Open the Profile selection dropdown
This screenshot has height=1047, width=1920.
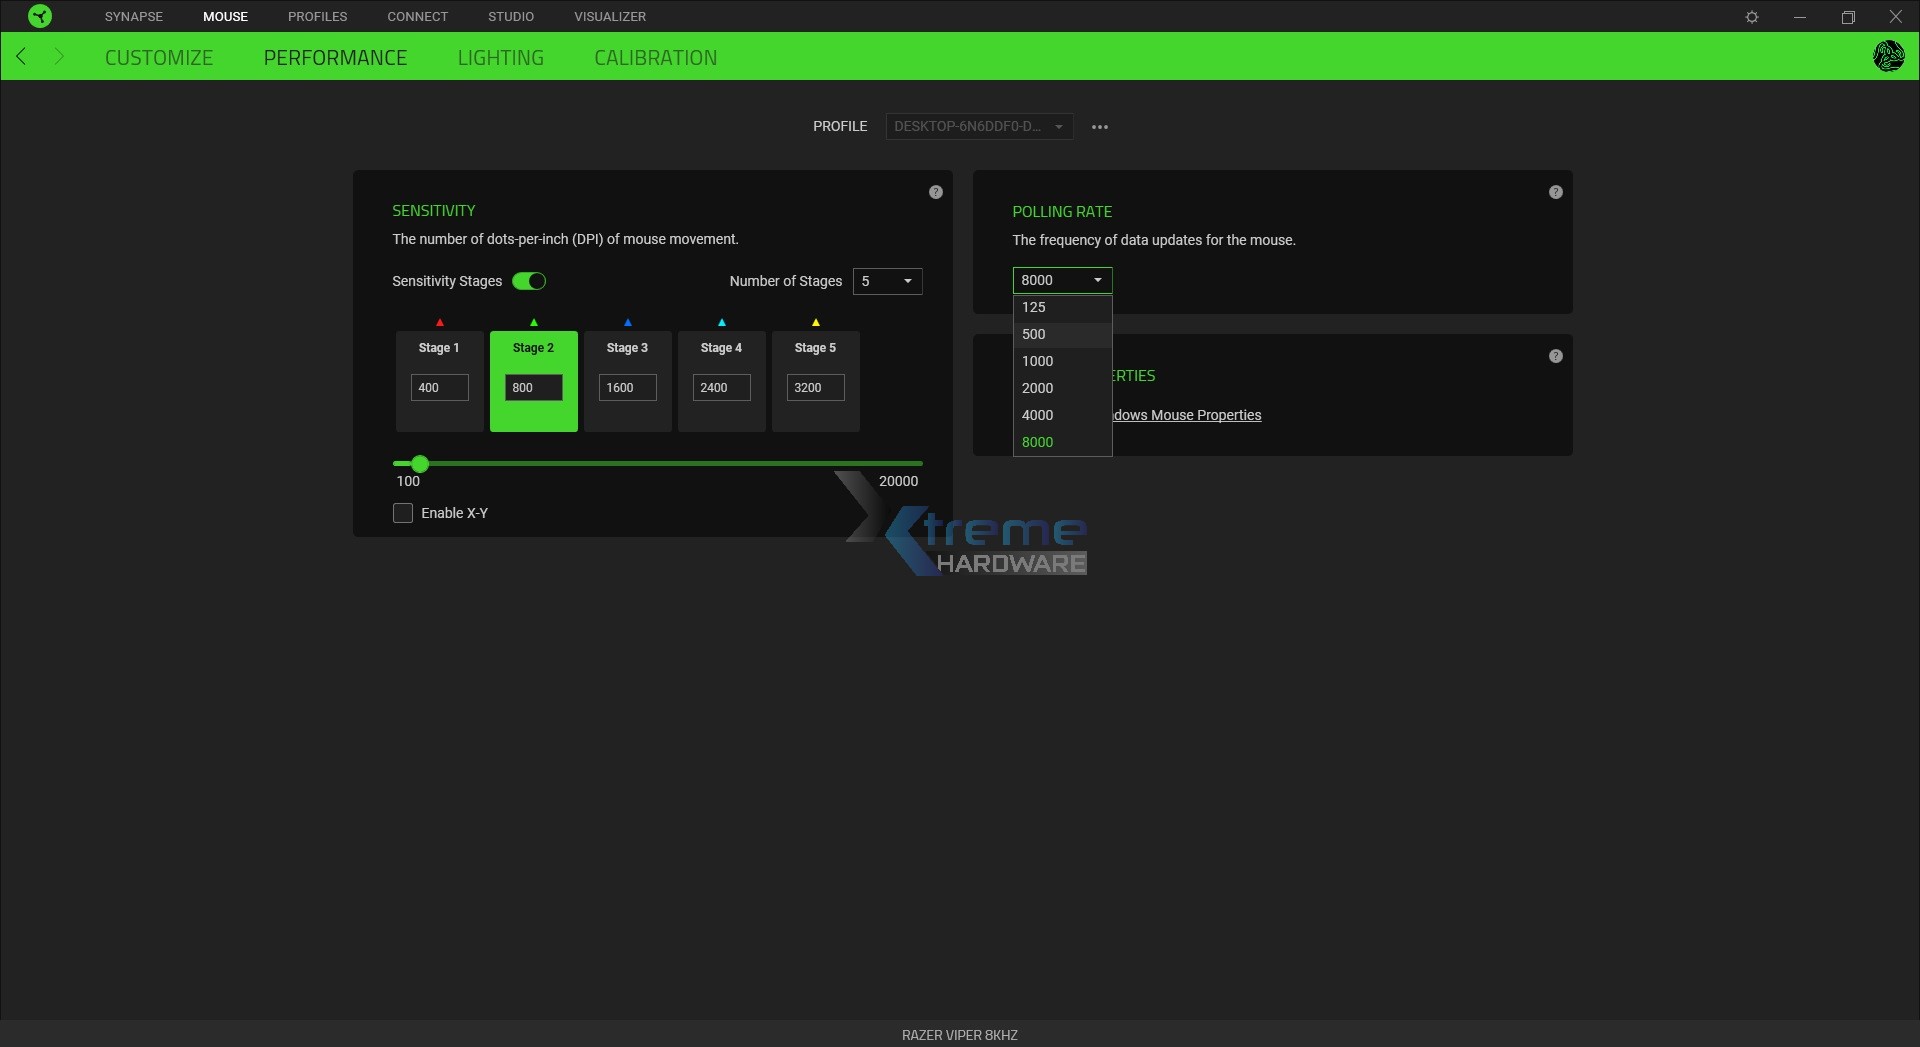(978, 126)
